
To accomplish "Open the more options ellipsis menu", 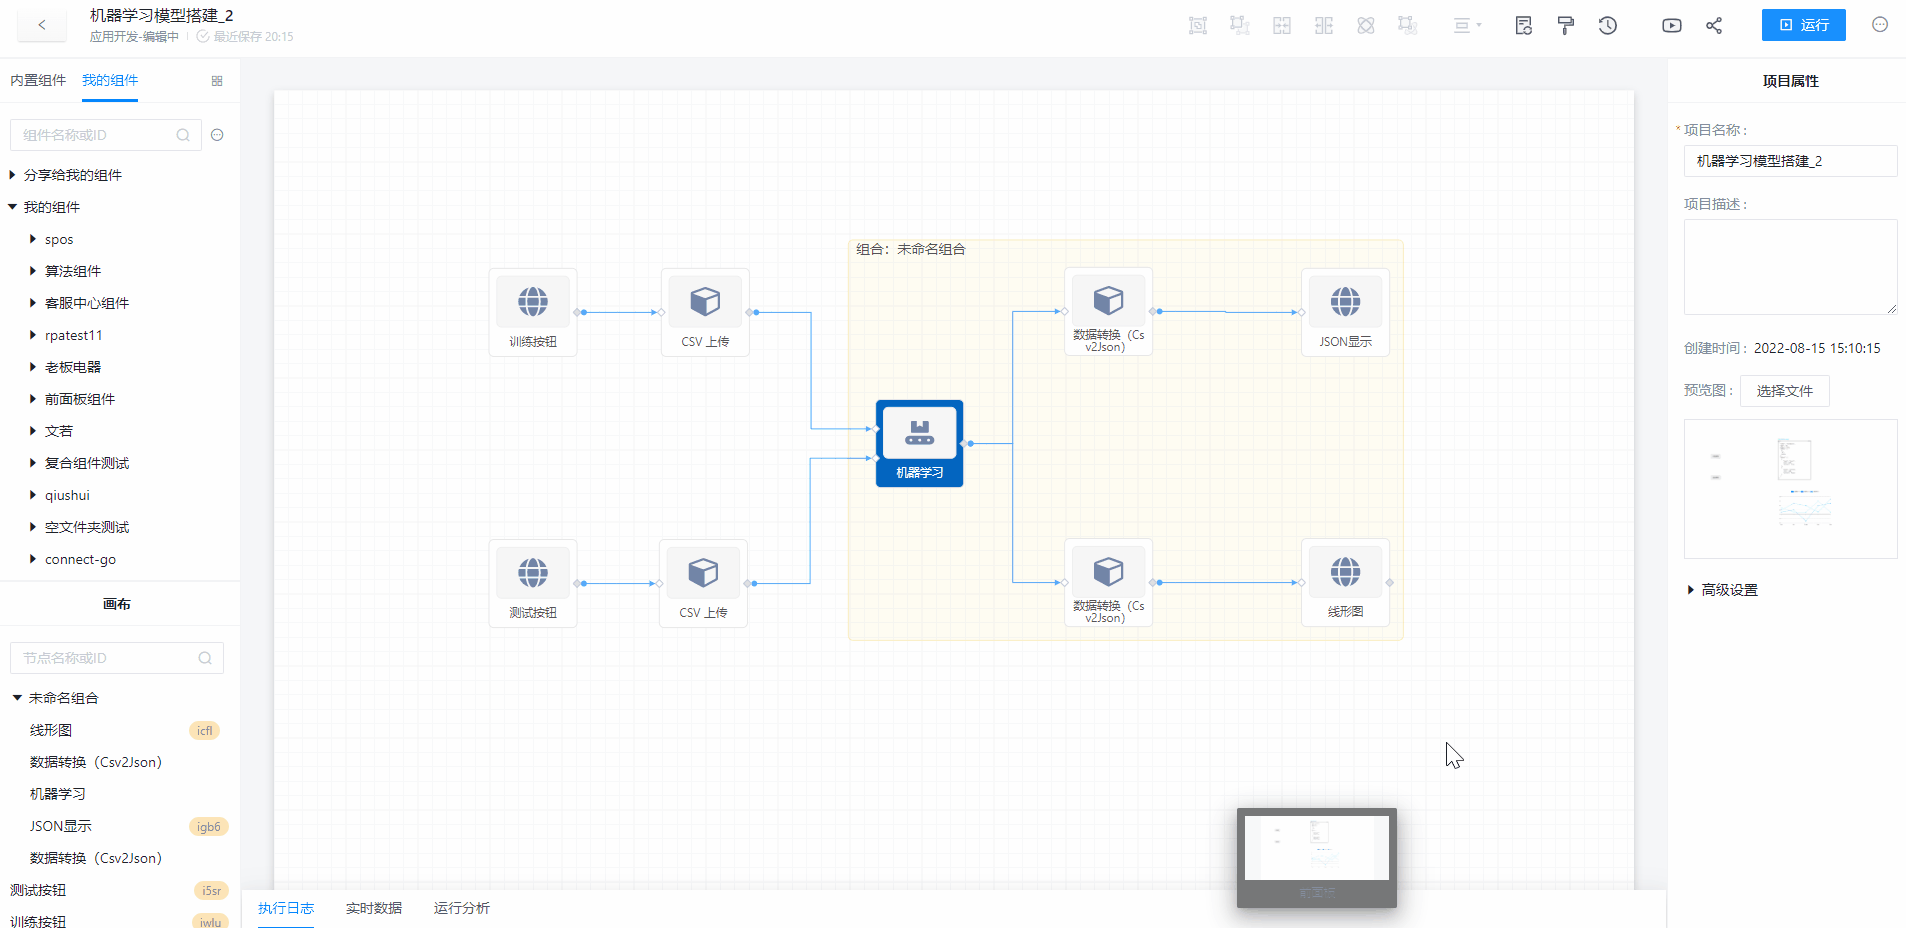I will (1880, 25).
